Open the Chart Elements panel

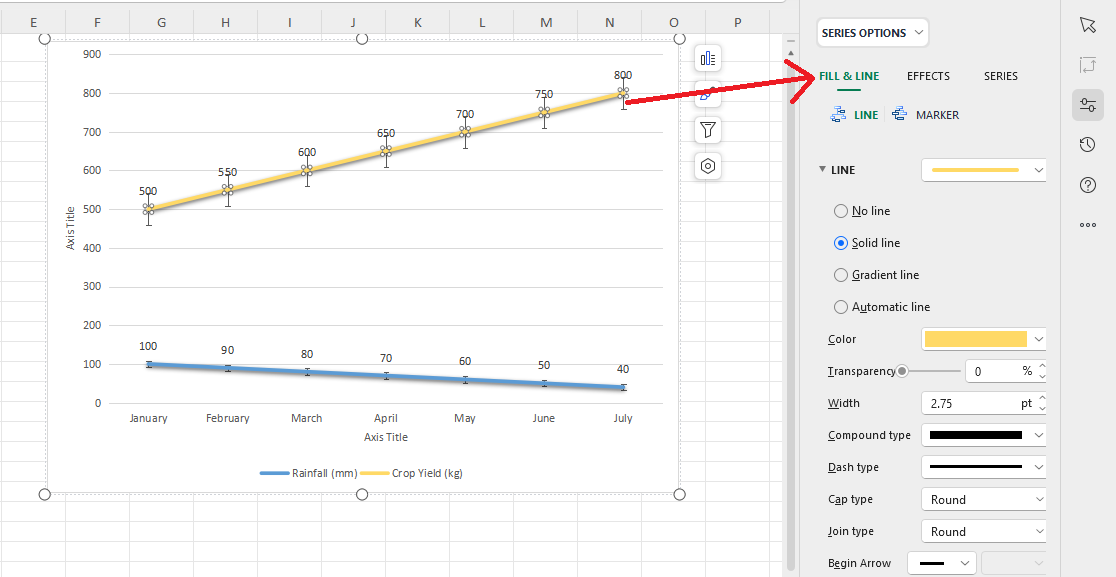click(x=707, y=58)
